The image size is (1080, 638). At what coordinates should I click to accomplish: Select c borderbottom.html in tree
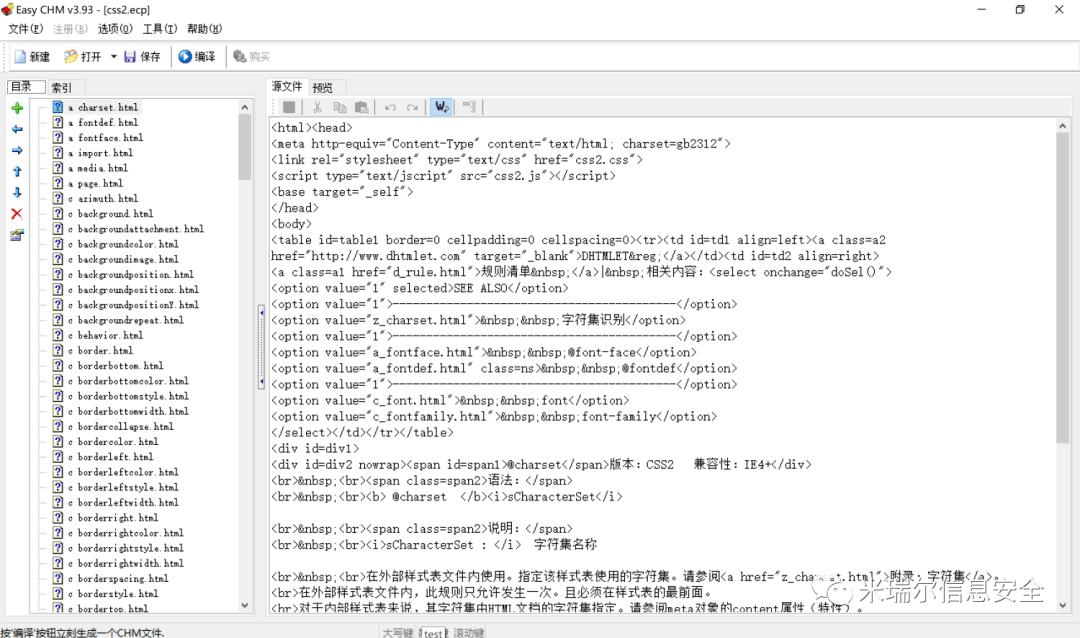(116, 366)
